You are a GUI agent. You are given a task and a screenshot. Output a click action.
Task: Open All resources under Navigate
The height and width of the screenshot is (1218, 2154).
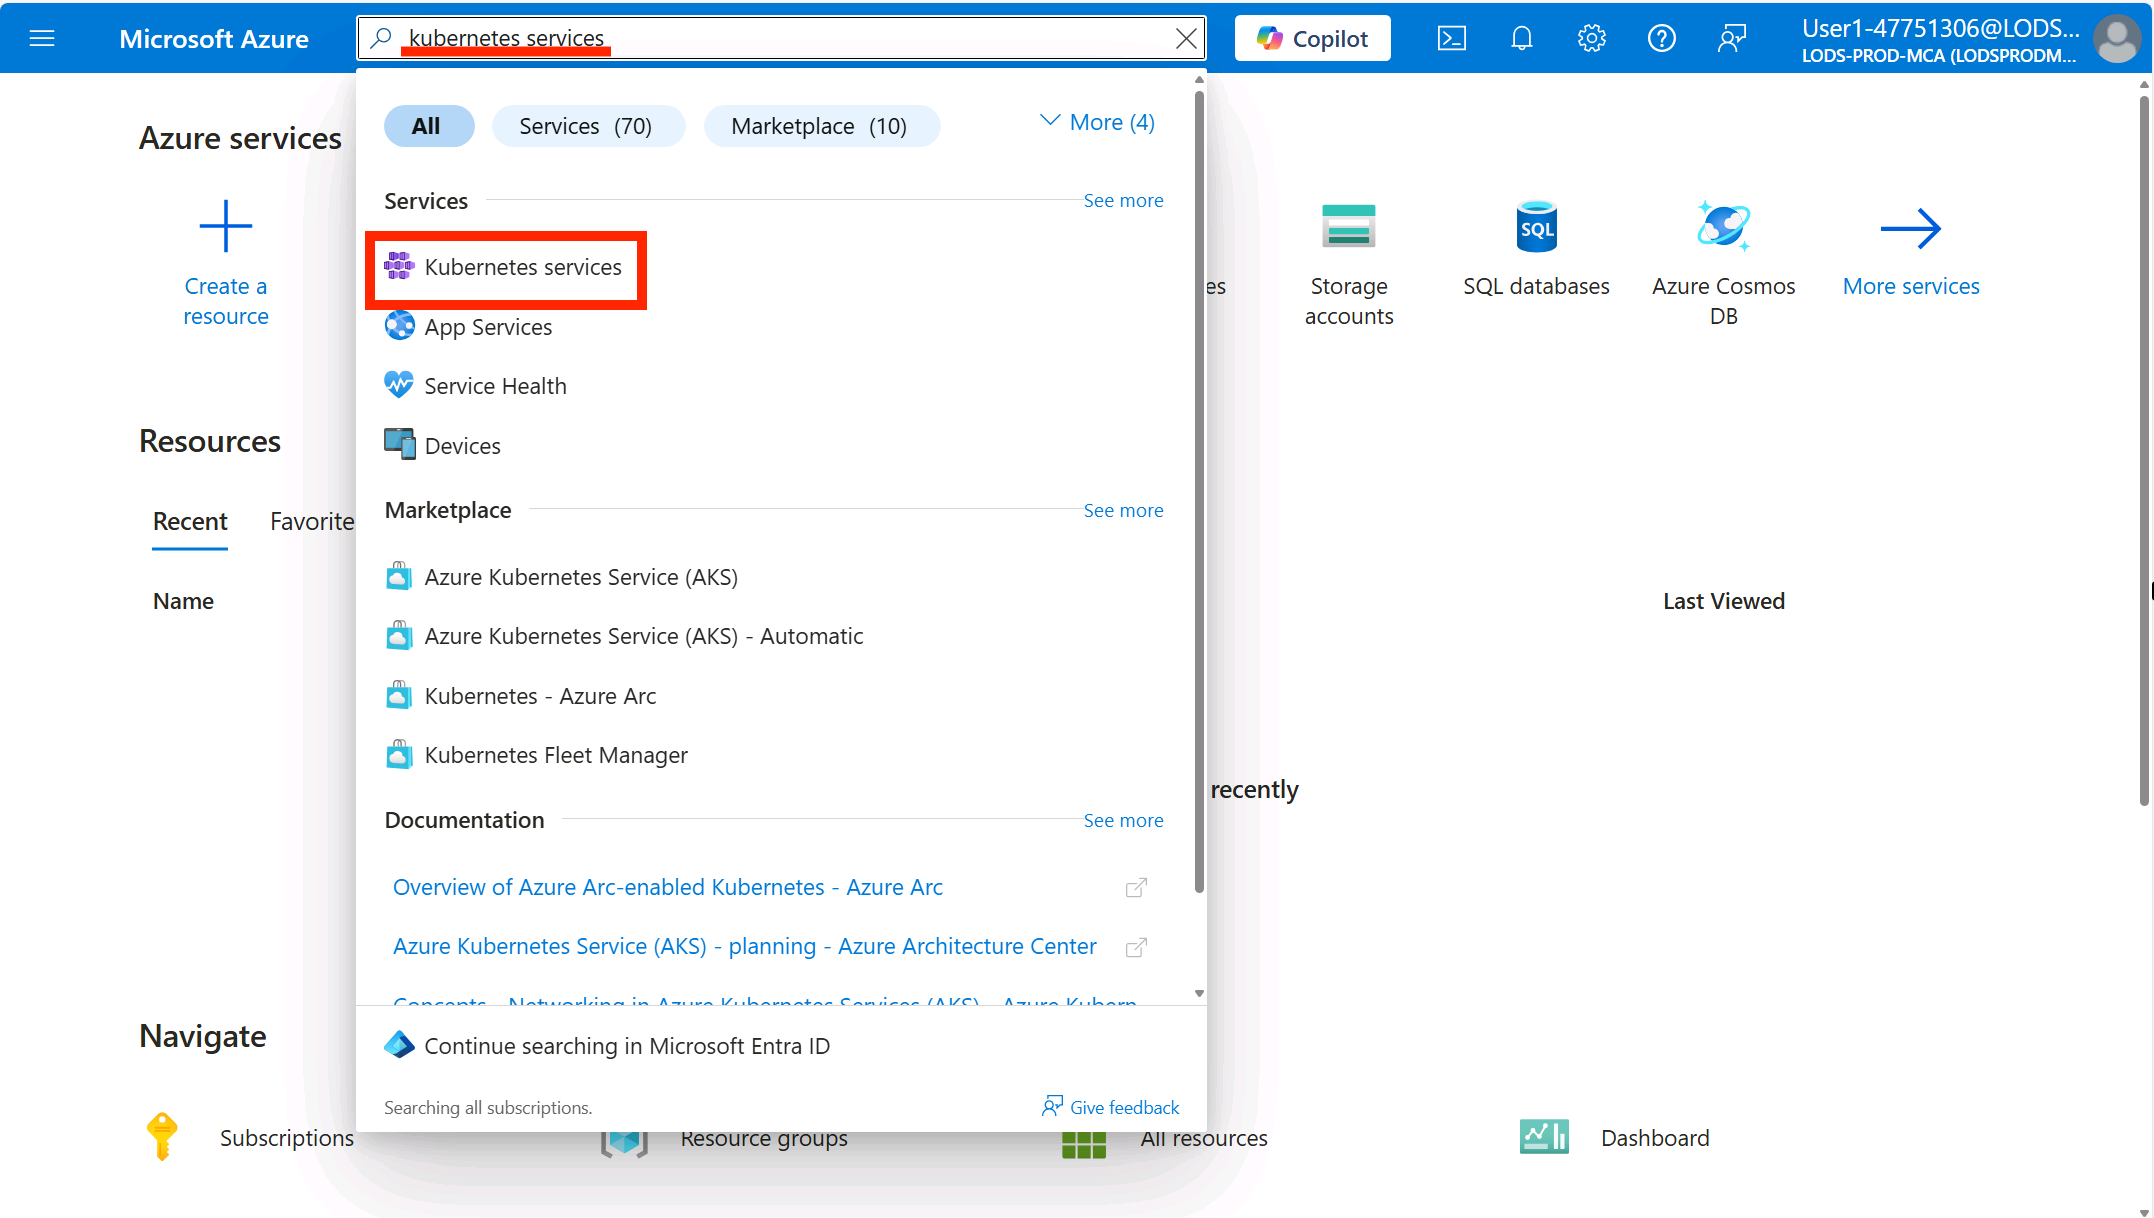click(1203, 1138)
